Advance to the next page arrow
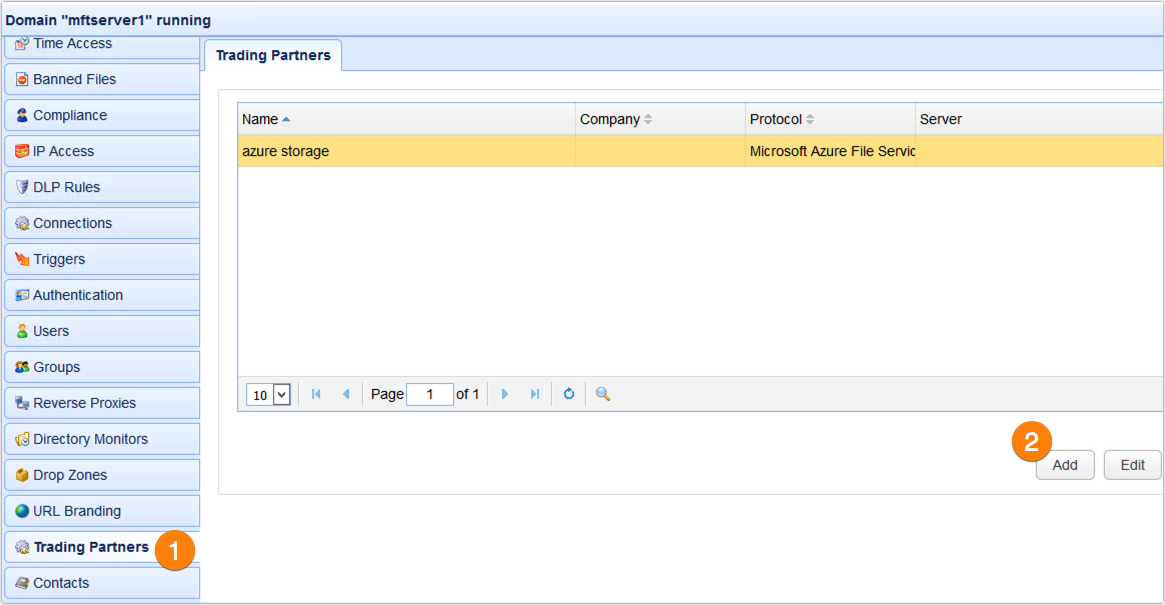Screen dimensions: 1165x605 pyautogui.click(x=505, y=394)
